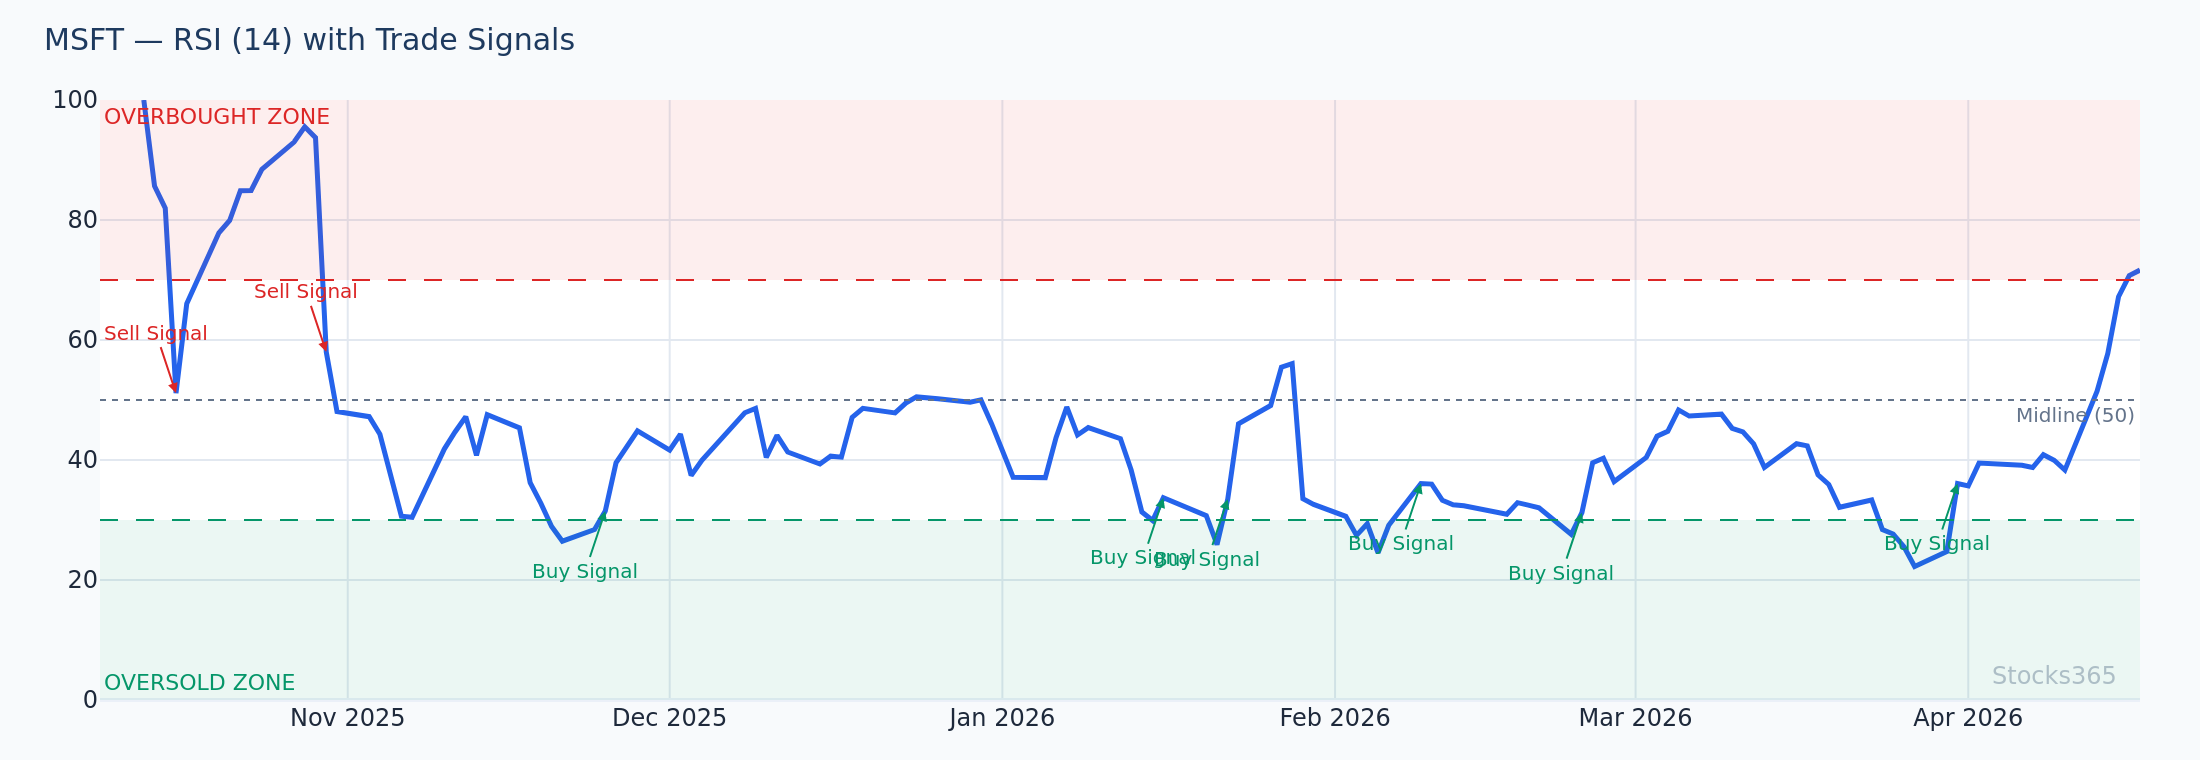This screenshot has width=2200, height=760.
Task: Select the Dec 2025 axis label
Action: tap(669, 719)
